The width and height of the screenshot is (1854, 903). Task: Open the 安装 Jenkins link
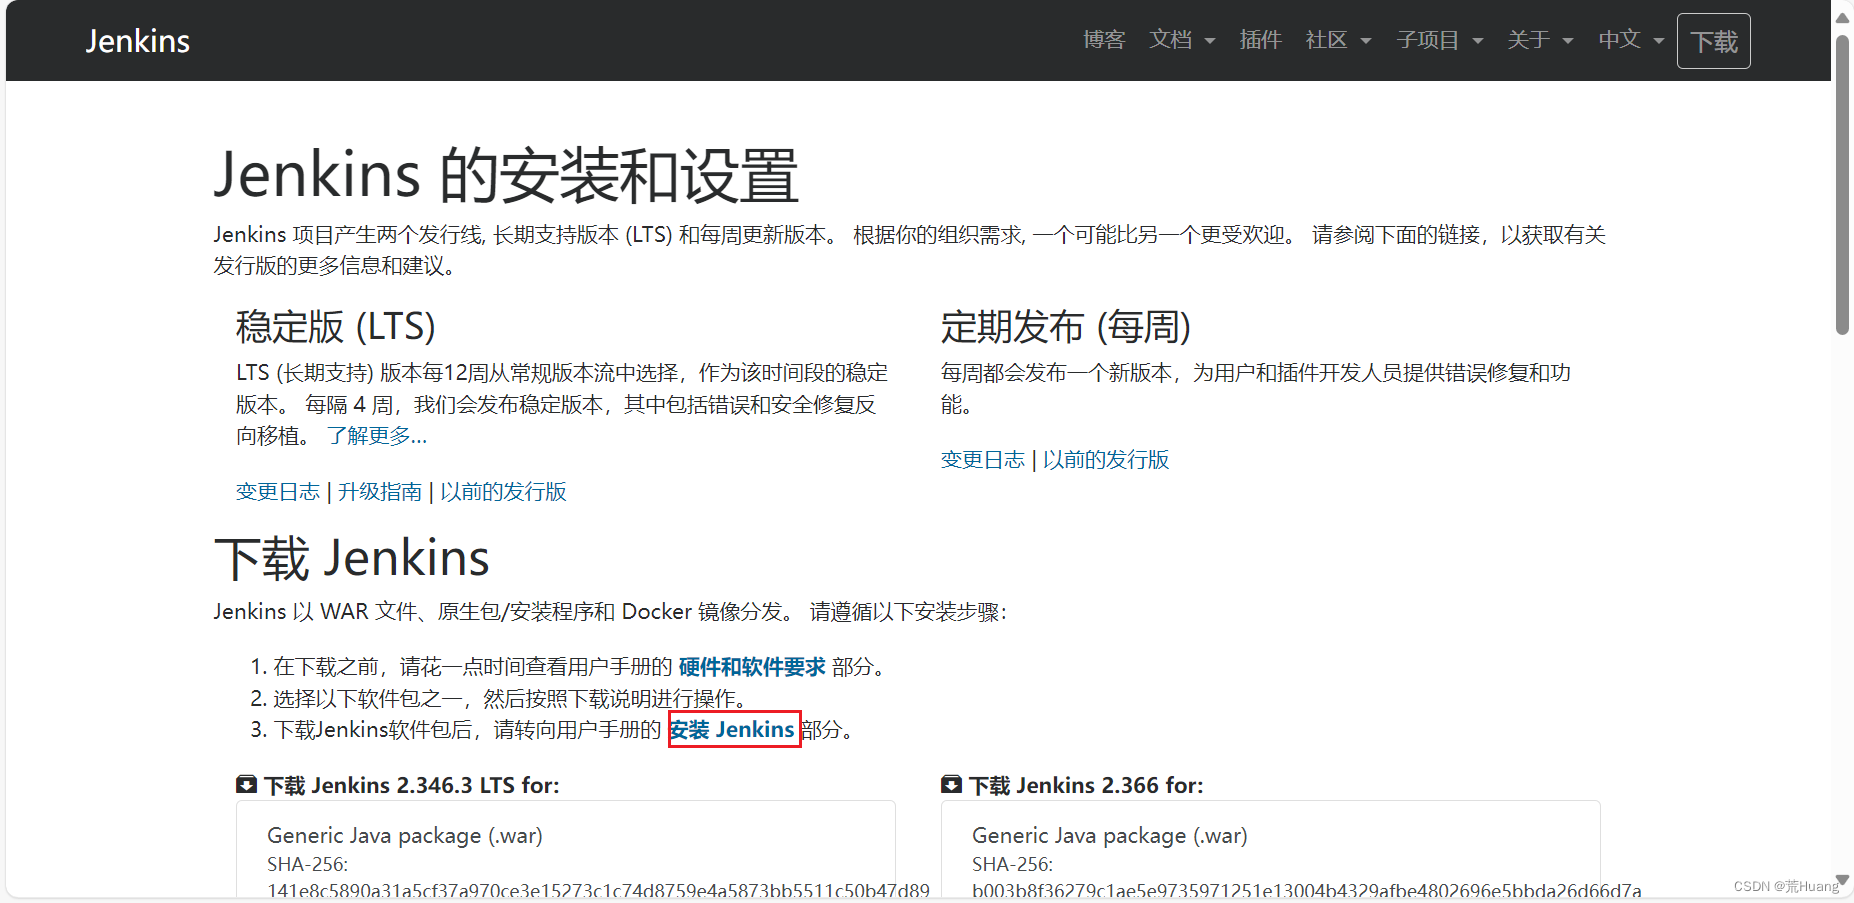coord(732,730)
